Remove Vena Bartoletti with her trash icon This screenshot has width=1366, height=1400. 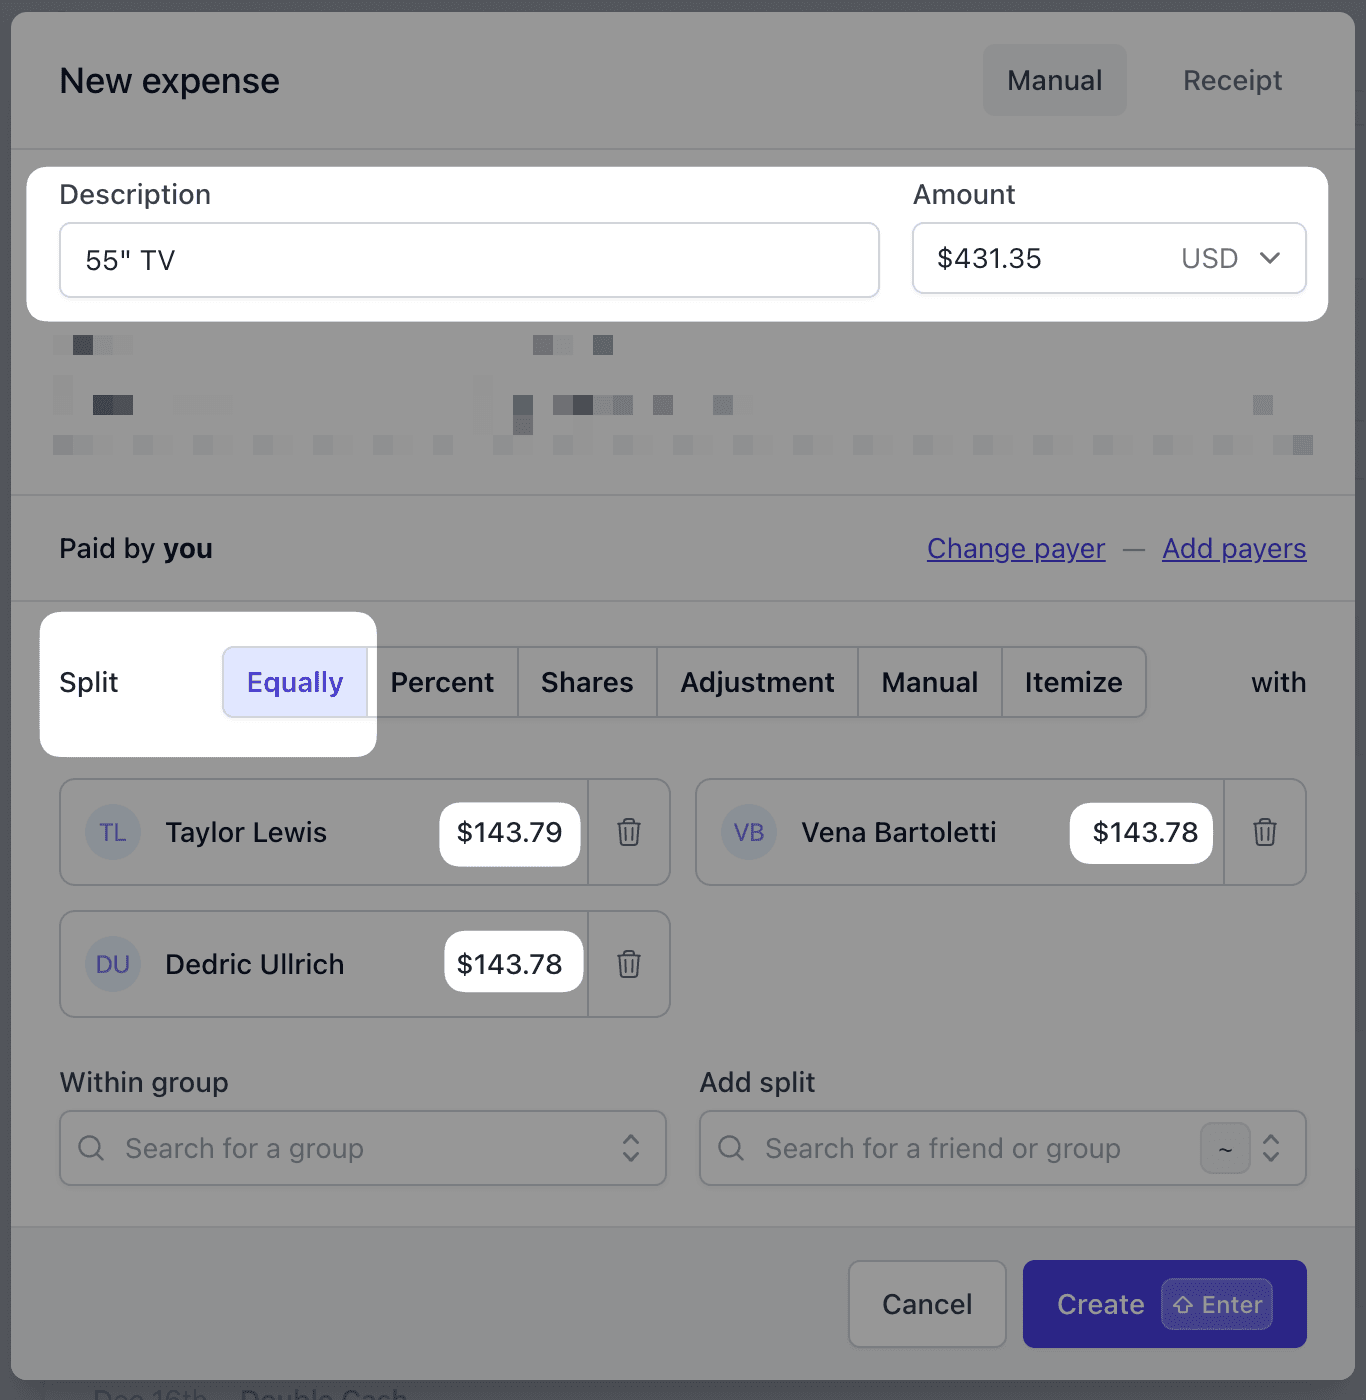coord(1264,832)
